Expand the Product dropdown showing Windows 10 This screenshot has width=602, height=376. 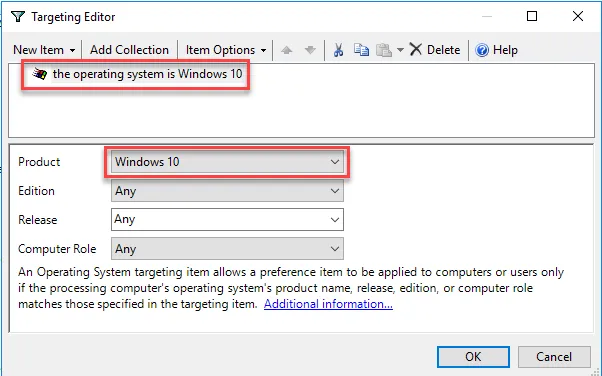click(x=227, y=162)
